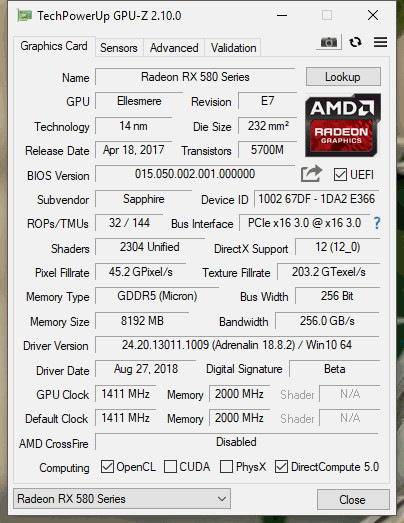Click the AMD Radeon Graphics logo
404x523 pixels.
coord(343,125)
